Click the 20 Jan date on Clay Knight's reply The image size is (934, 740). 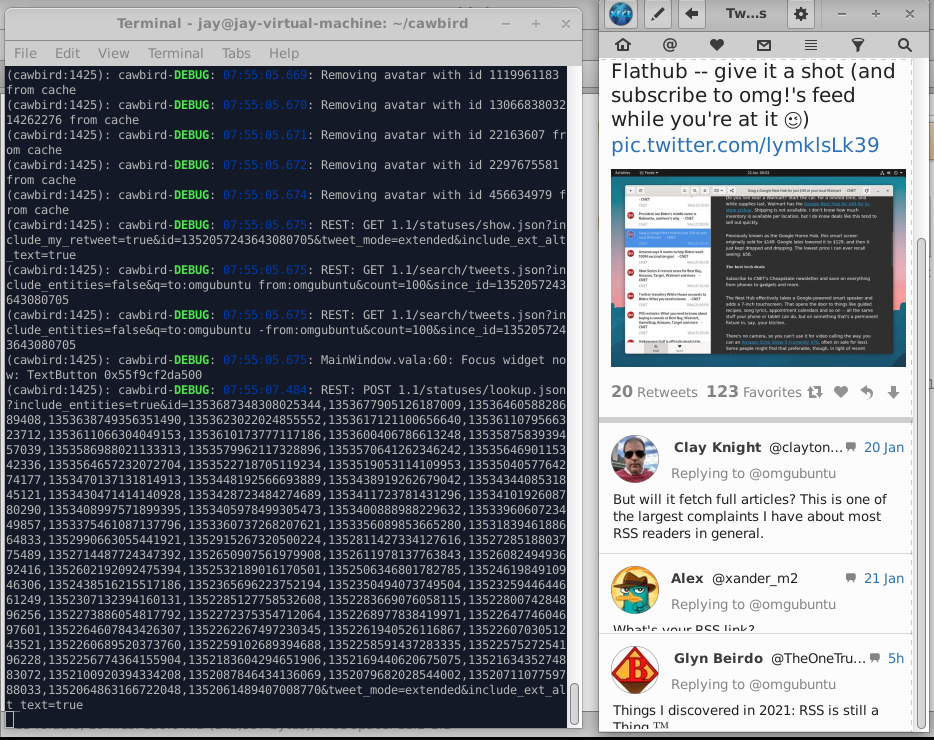coord(884,447)
